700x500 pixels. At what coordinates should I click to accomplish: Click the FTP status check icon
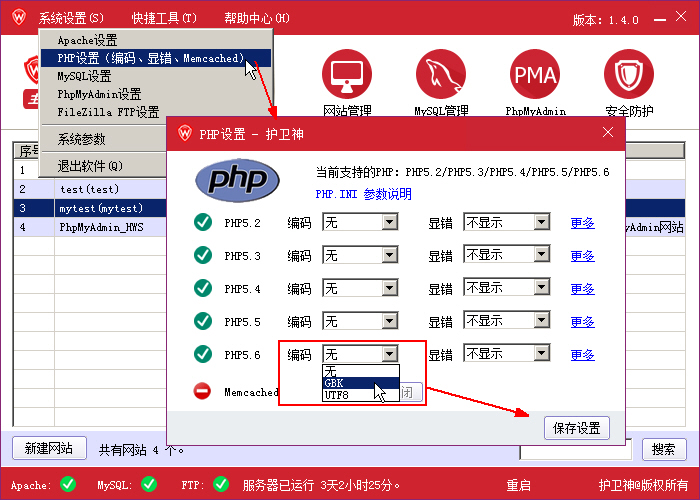pos(221,484)
